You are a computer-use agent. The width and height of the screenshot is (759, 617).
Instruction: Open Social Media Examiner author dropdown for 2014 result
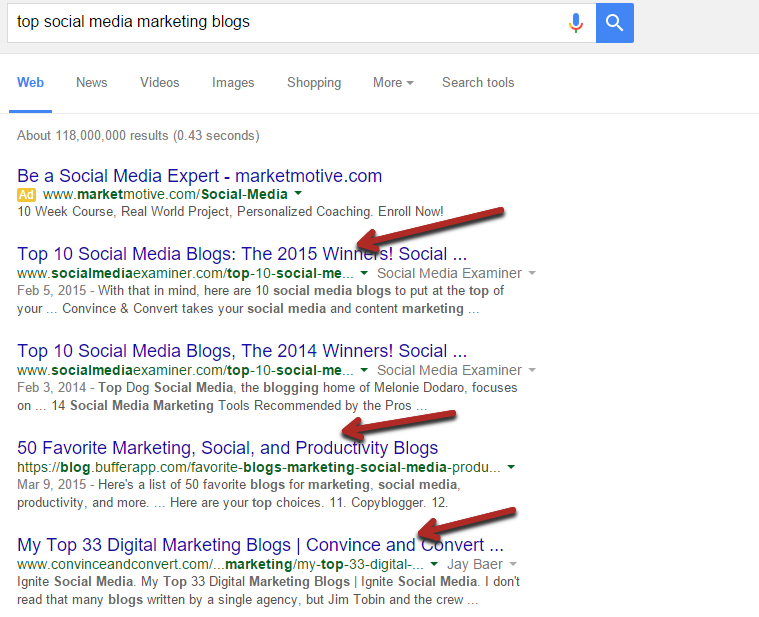click(532, 370)
